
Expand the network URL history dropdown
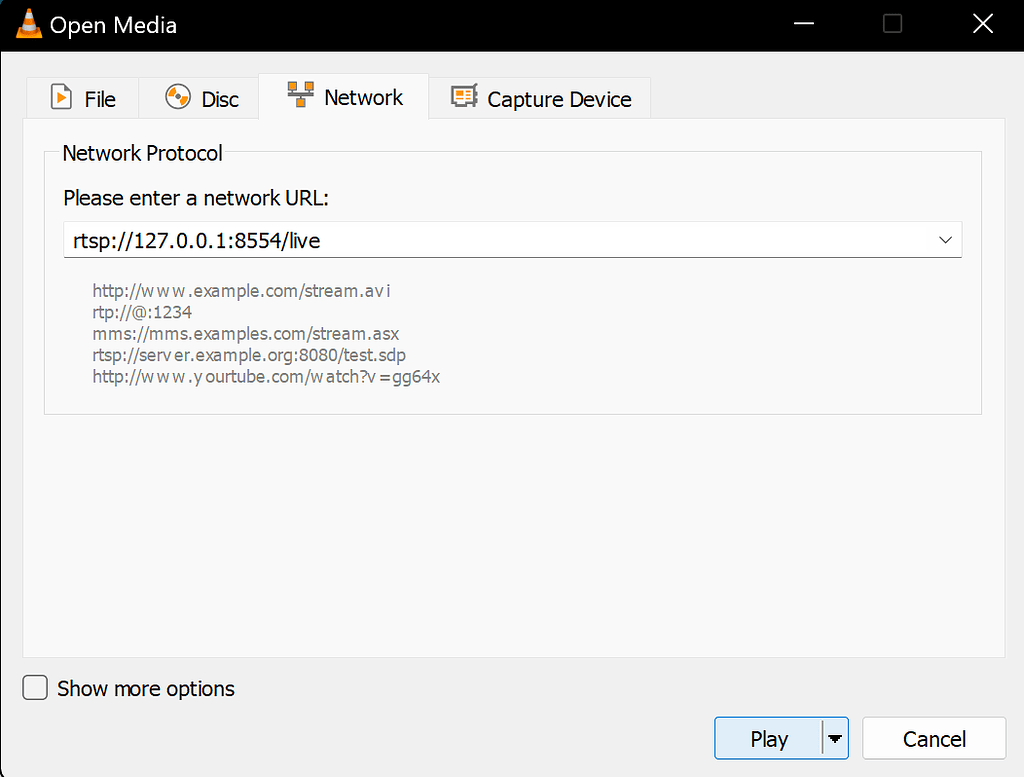click(945, 240)
